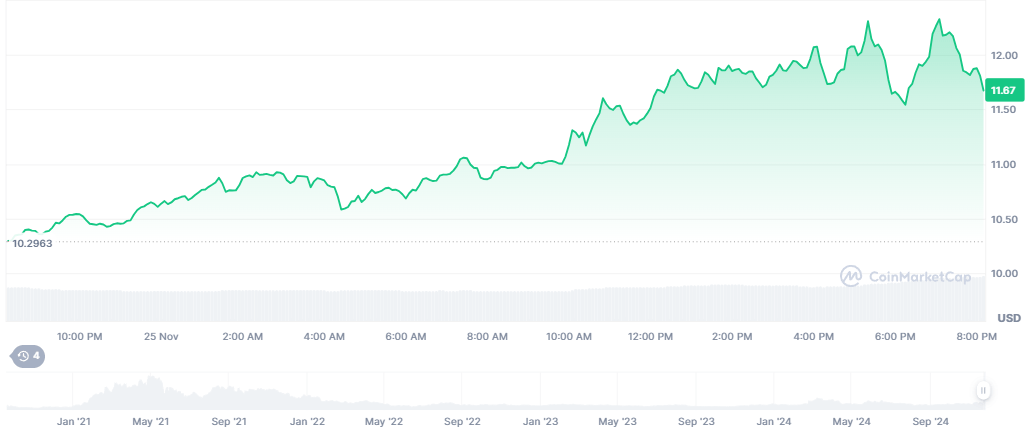Viewport: 1031px width, 443px height.
Task: Click the 10:00 AM time label
Action: [569, 337]
